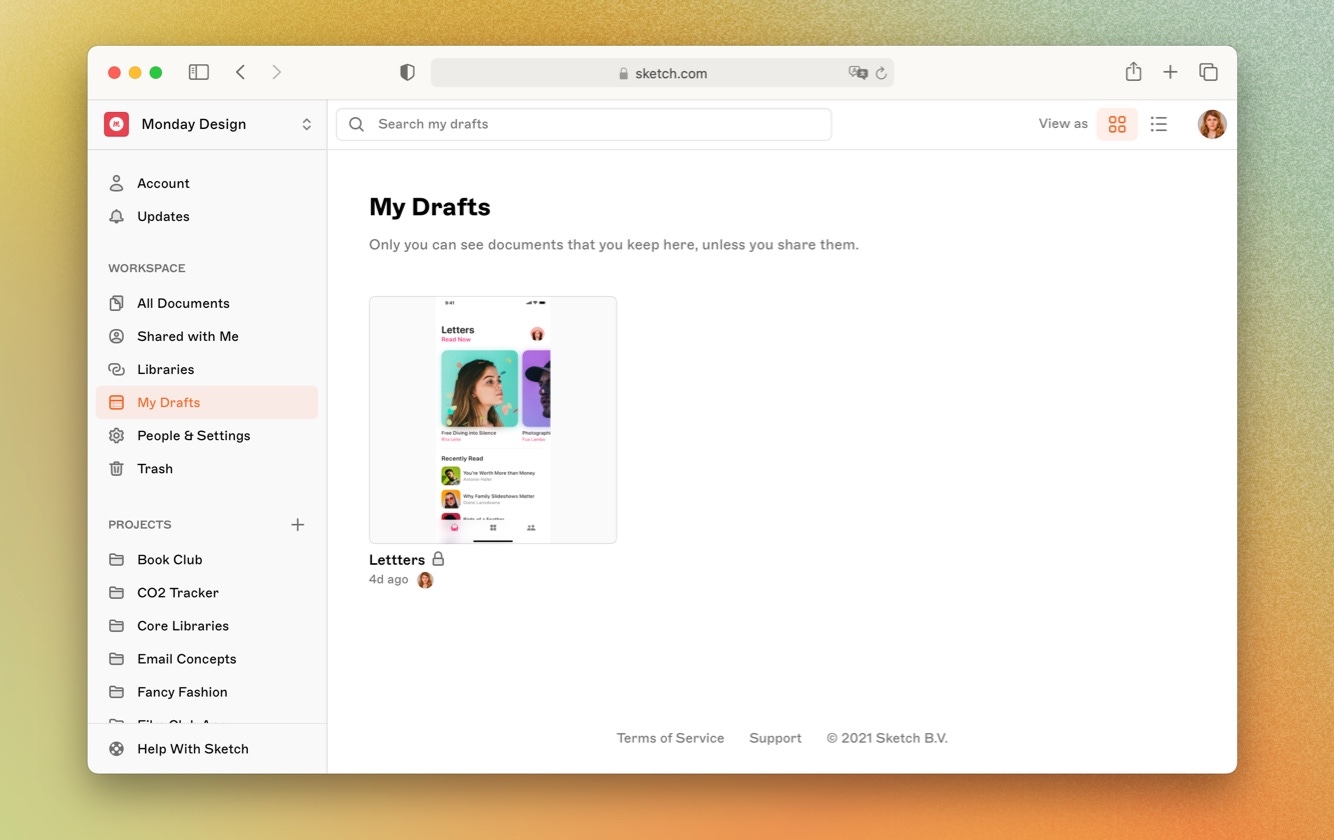Click the Lettters document title
The image size is (1334, 840).
pos(397,560)
